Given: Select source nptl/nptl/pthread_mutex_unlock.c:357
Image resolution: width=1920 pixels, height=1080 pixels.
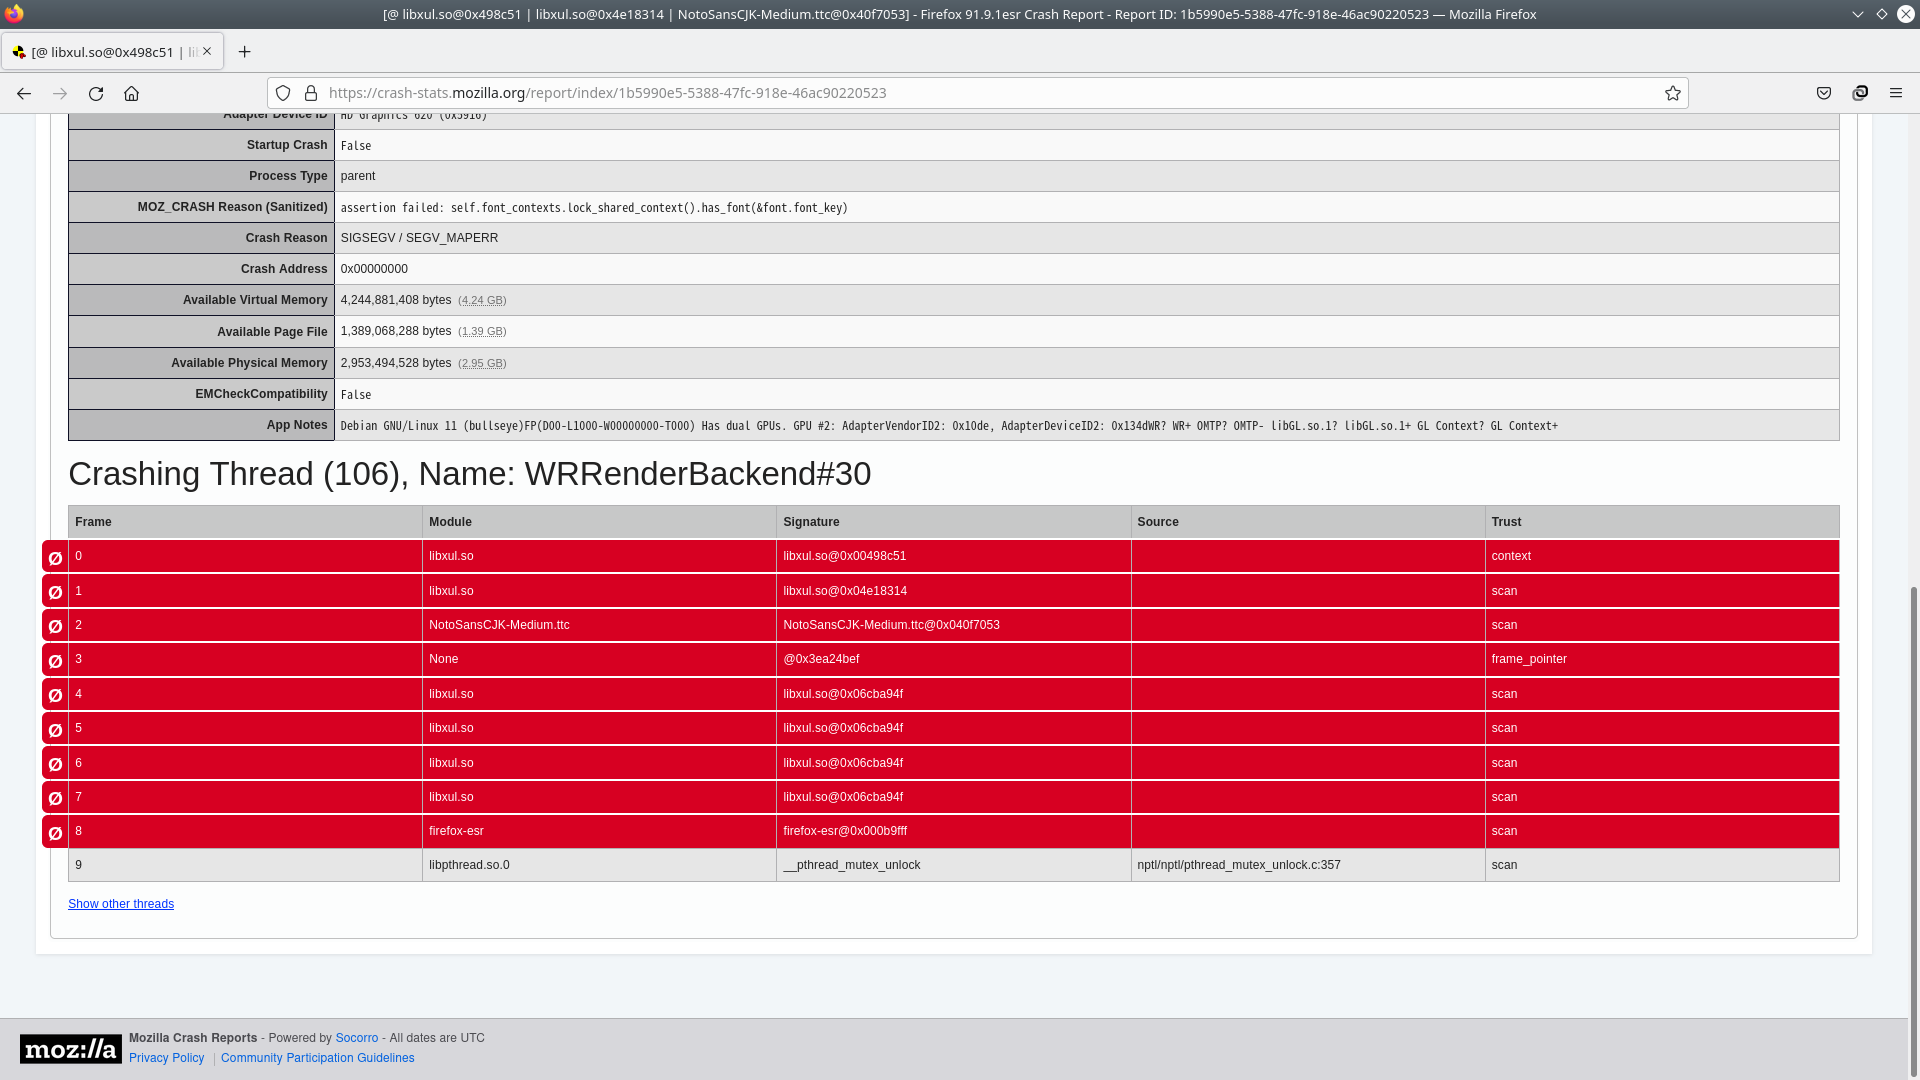Looking at the screenshot, I should 1239,865.
